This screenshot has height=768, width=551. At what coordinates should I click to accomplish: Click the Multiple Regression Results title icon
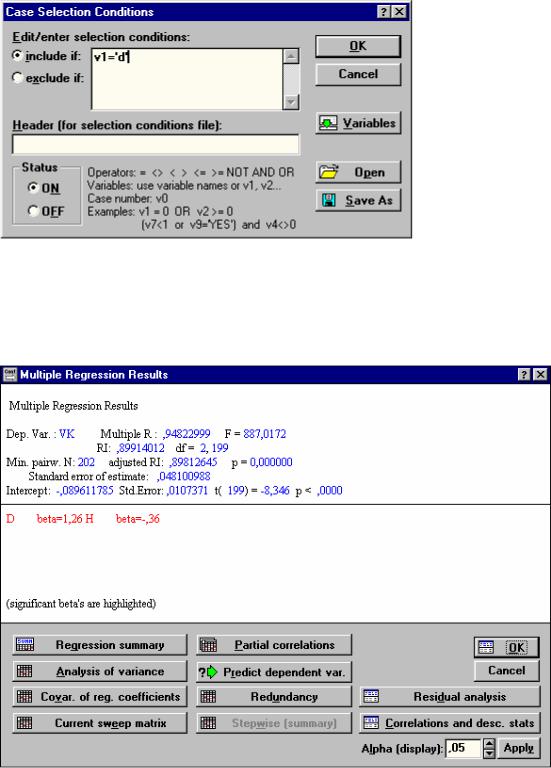click(x=9, y=375)
